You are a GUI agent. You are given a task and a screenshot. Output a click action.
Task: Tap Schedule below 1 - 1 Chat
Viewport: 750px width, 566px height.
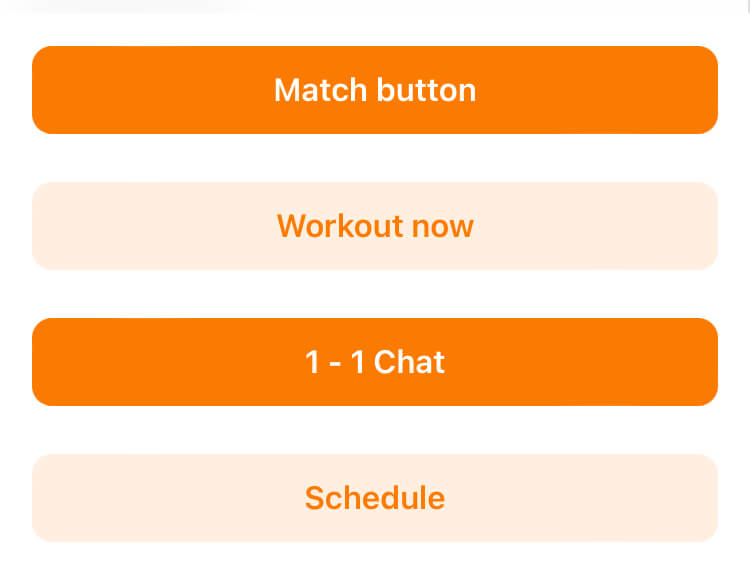(375, 498)
